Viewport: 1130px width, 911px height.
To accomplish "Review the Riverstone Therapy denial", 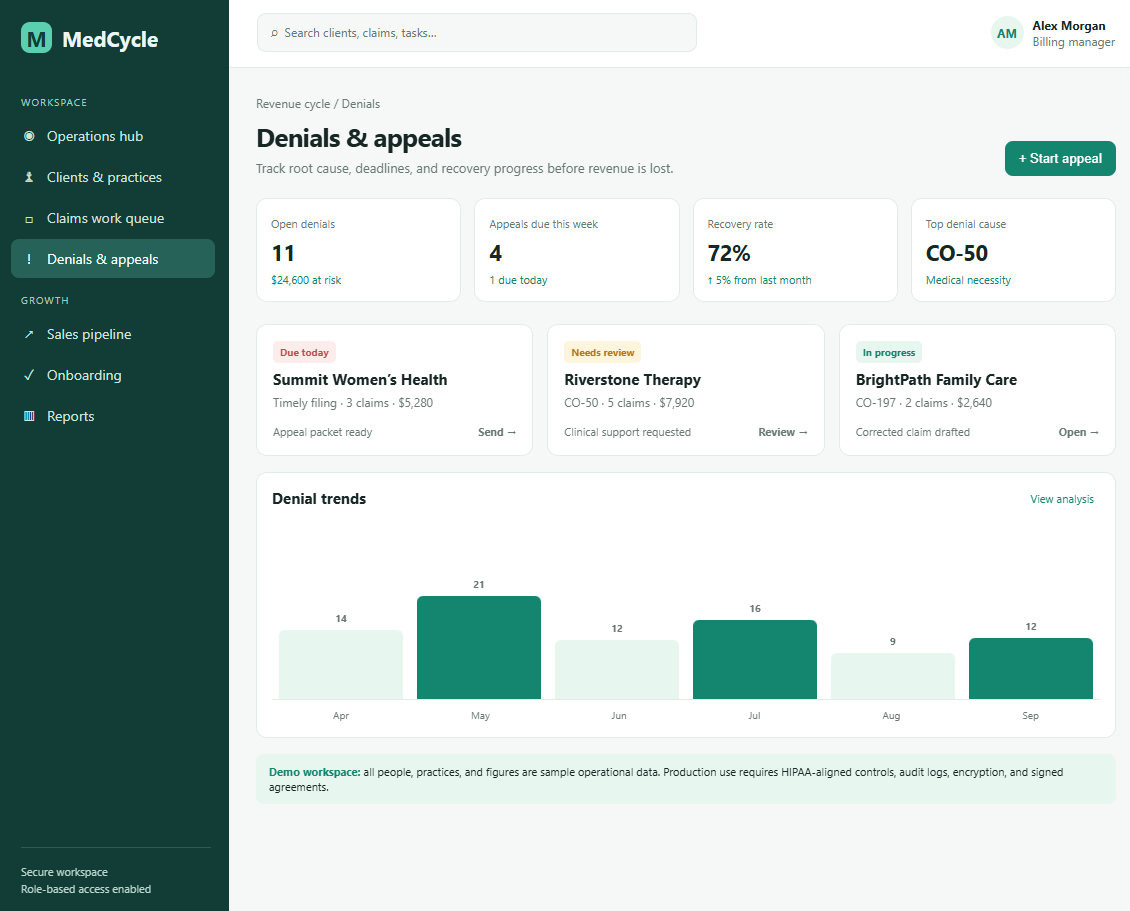I will 783,432.
